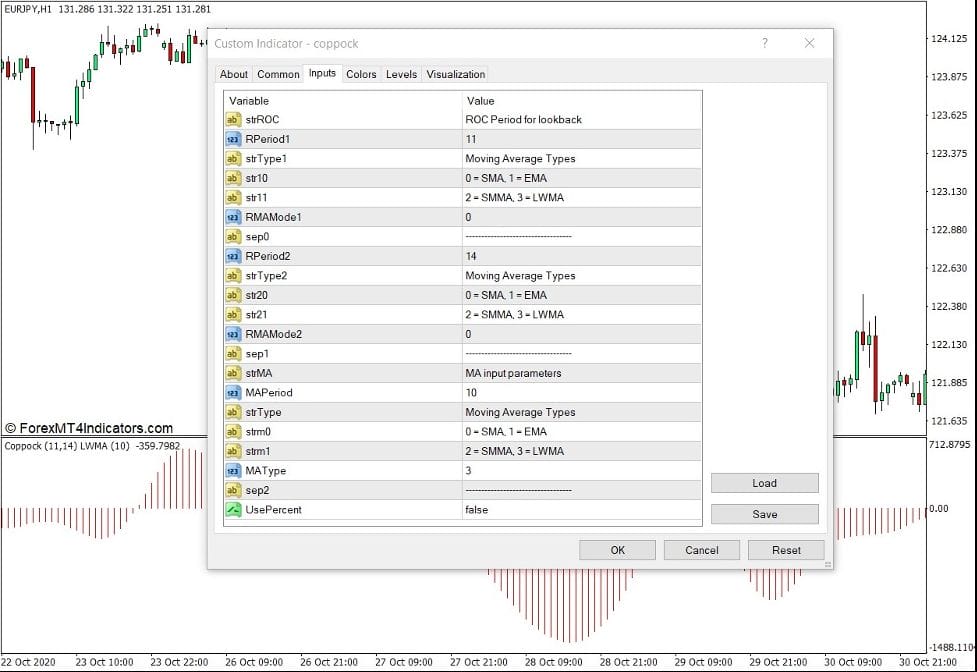977x672 pixels.
Task: Switch to the Colors tab
Action: (361, 74)
